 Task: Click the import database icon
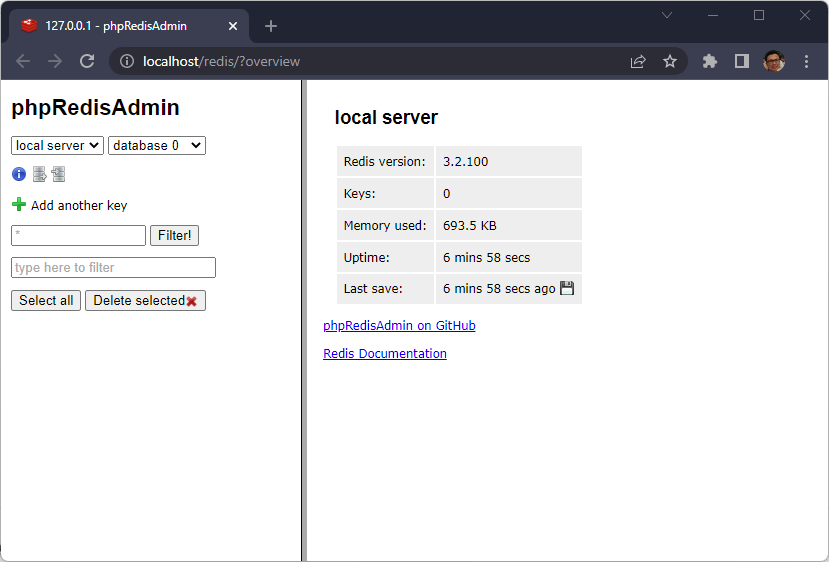(x=58, y=174)
